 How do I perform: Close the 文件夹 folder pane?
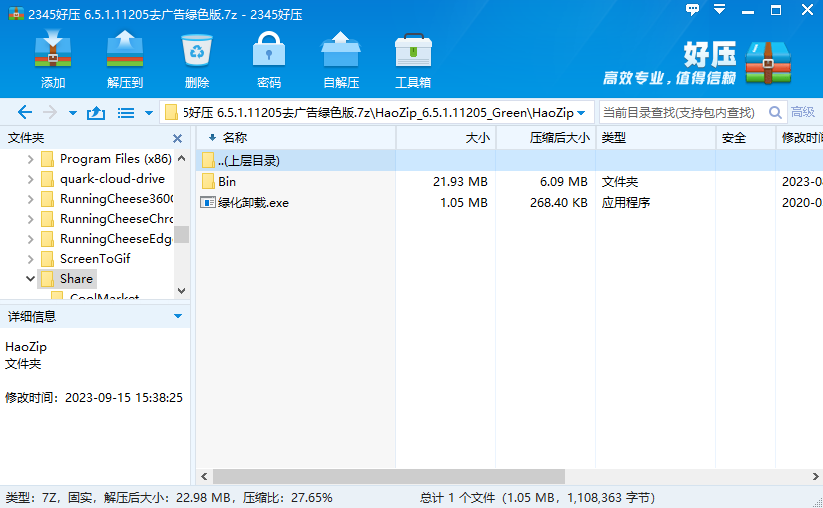(x=177, y=139)
